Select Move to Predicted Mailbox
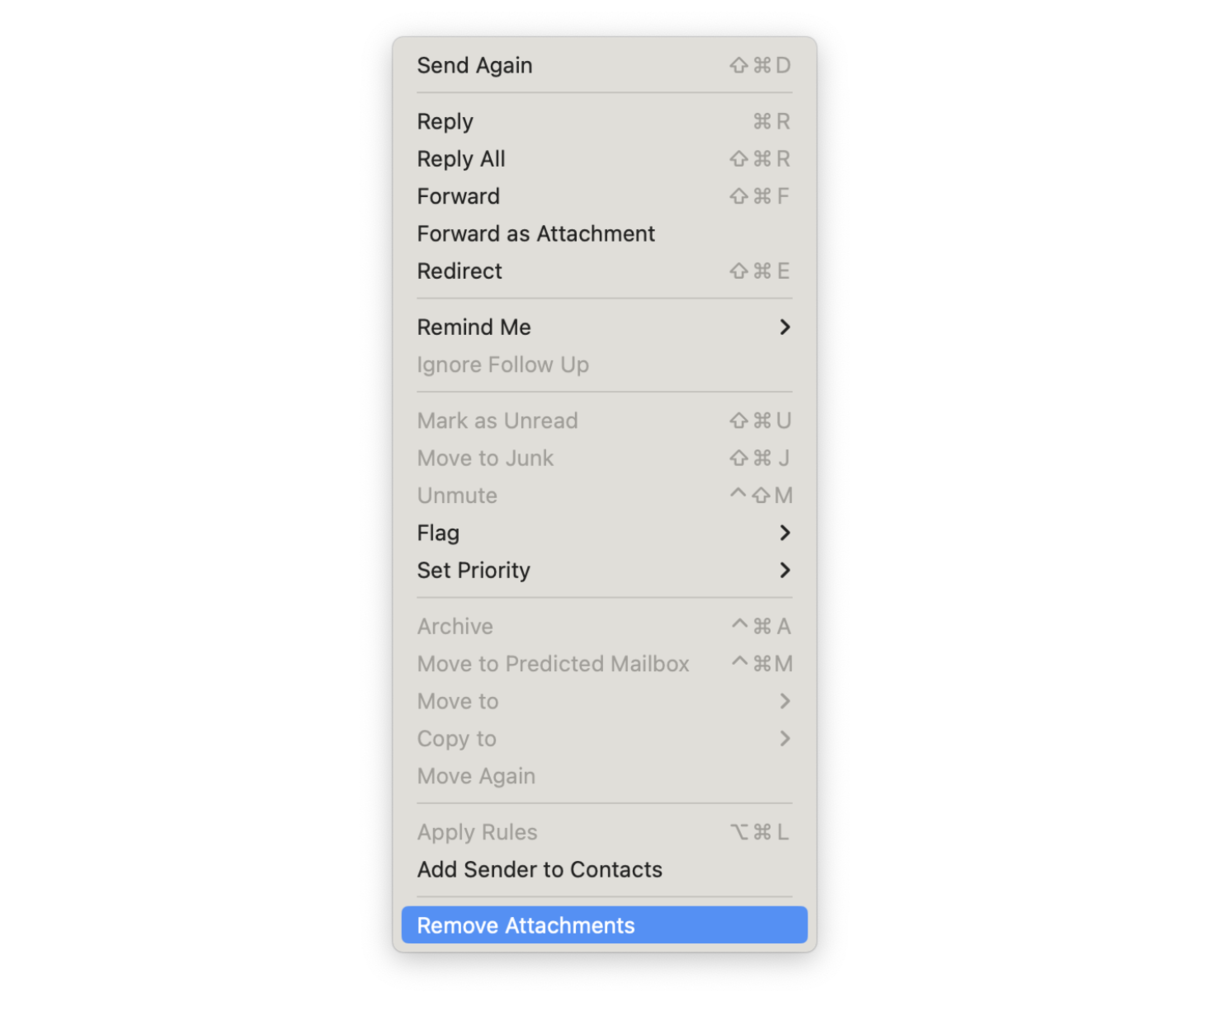 [x=553, y=663]
